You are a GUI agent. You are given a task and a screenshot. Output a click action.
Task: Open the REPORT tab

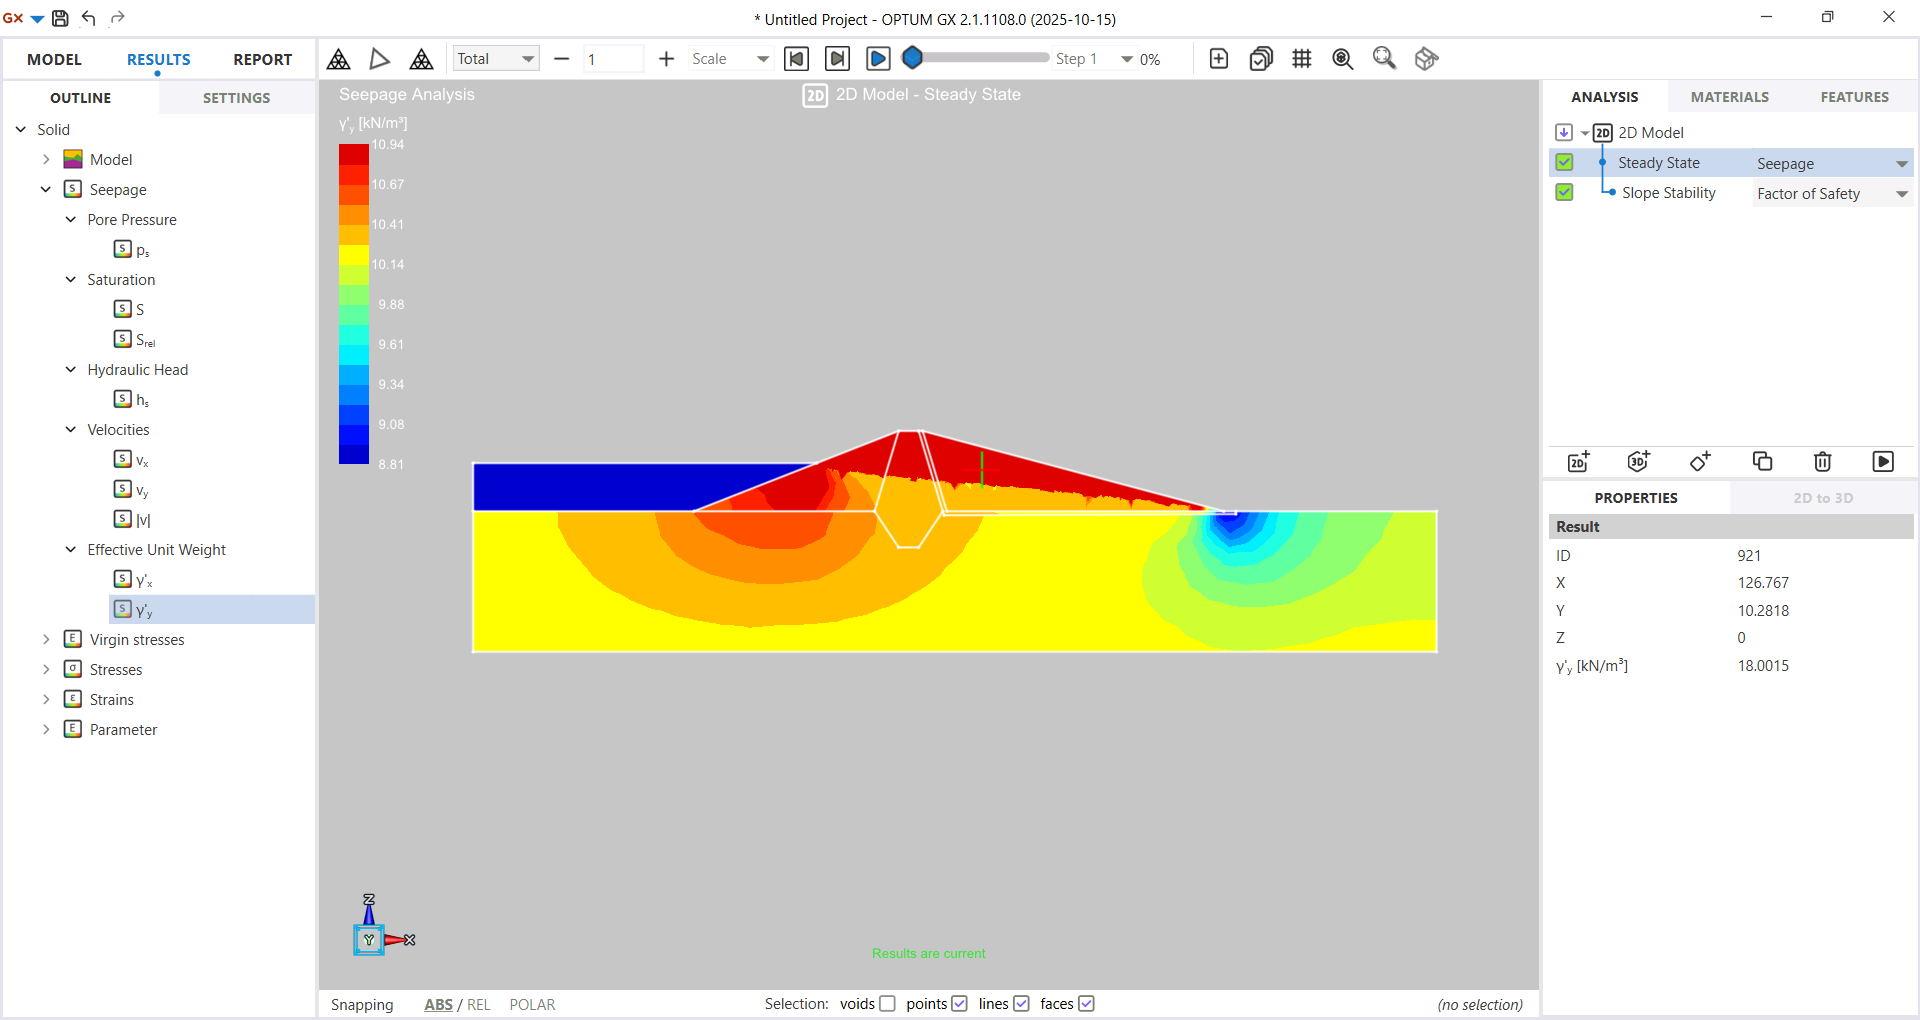pyautogui.click(x=262, y=60)
